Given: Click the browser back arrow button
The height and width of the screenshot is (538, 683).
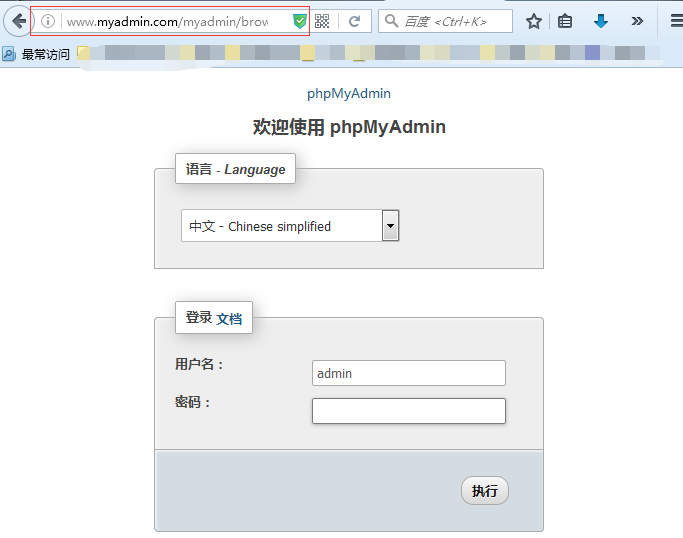Looking at the screenshot, I should (x=18, y=21).
